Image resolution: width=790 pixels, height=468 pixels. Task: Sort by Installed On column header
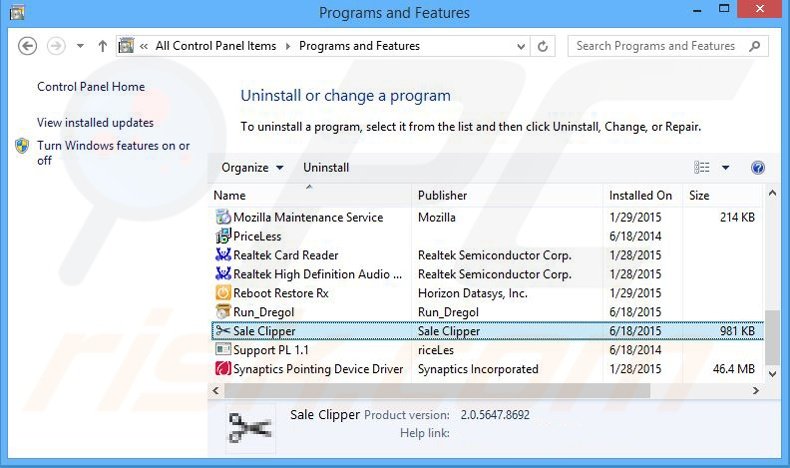[x=643, y=195]
